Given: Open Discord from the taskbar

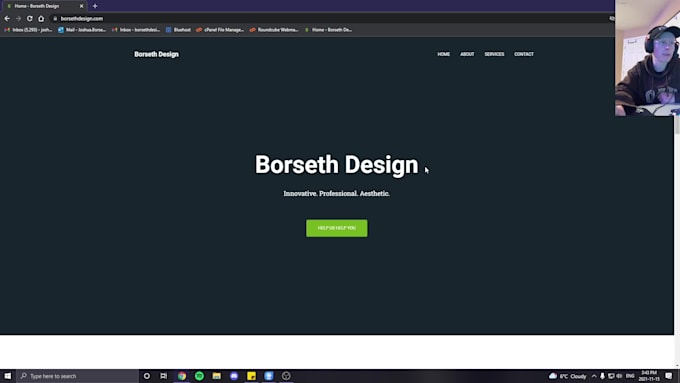Looking at the screenshot, I should pyautogui.click(x=234, y=376).
